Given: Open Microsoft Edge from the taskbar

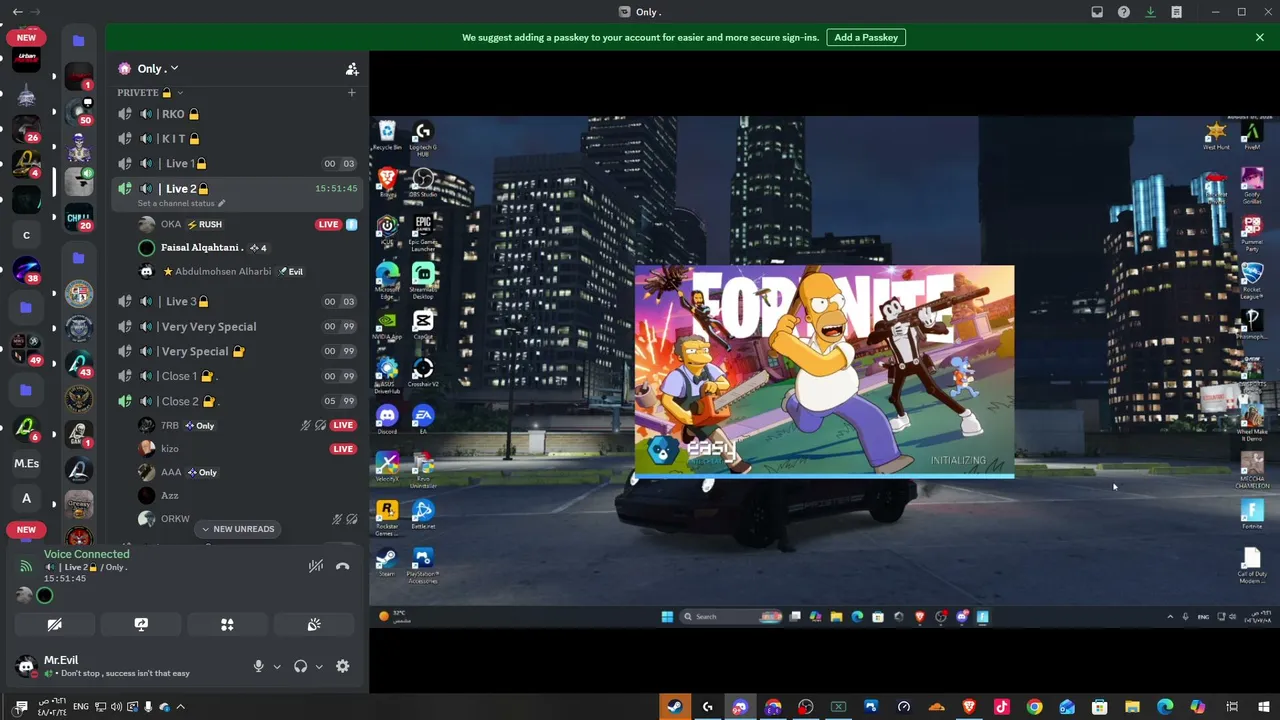Looking at the screenshot, I should (1165, 707).
